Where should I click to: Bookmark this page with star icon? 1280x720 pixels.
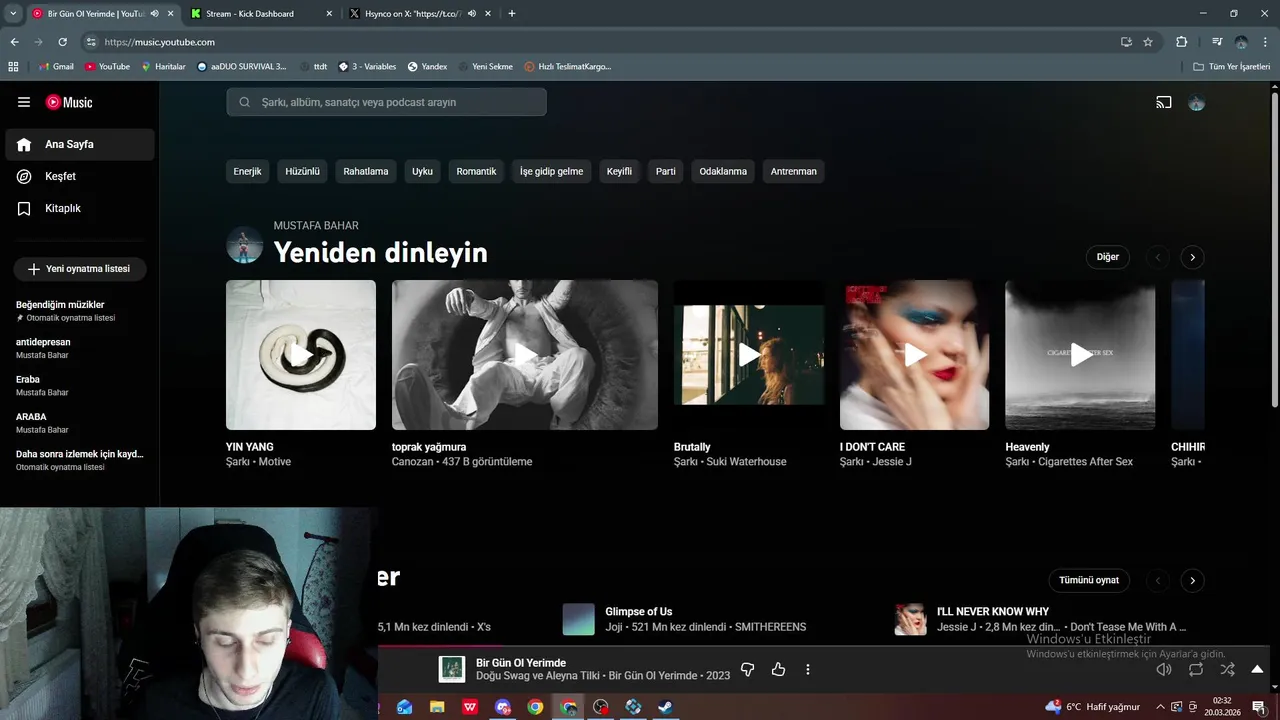pyautogui.click(x=1148, y=42)
